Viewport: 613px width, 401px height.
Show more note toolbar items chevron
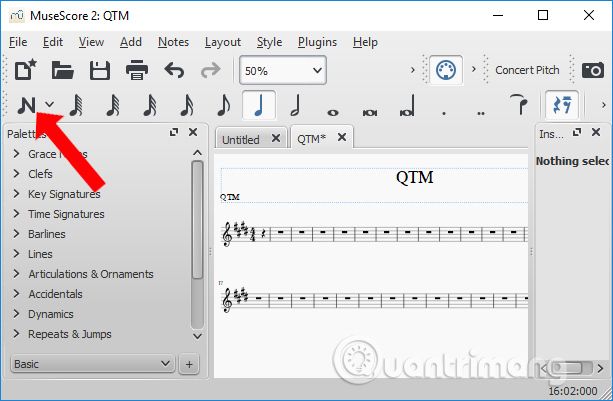[x=604, y=105]
